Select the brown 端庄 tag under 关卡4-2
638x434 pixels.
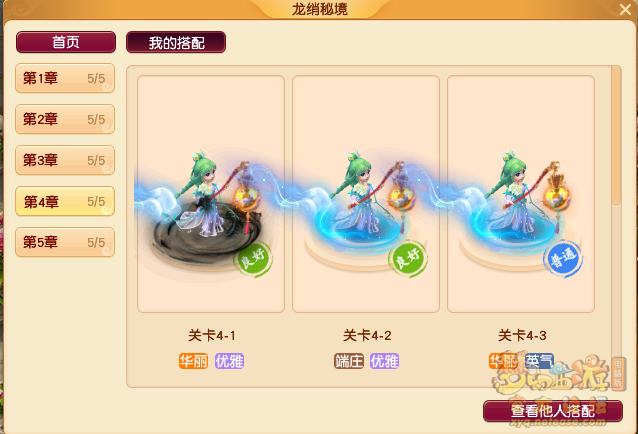(x=349, y=361)
